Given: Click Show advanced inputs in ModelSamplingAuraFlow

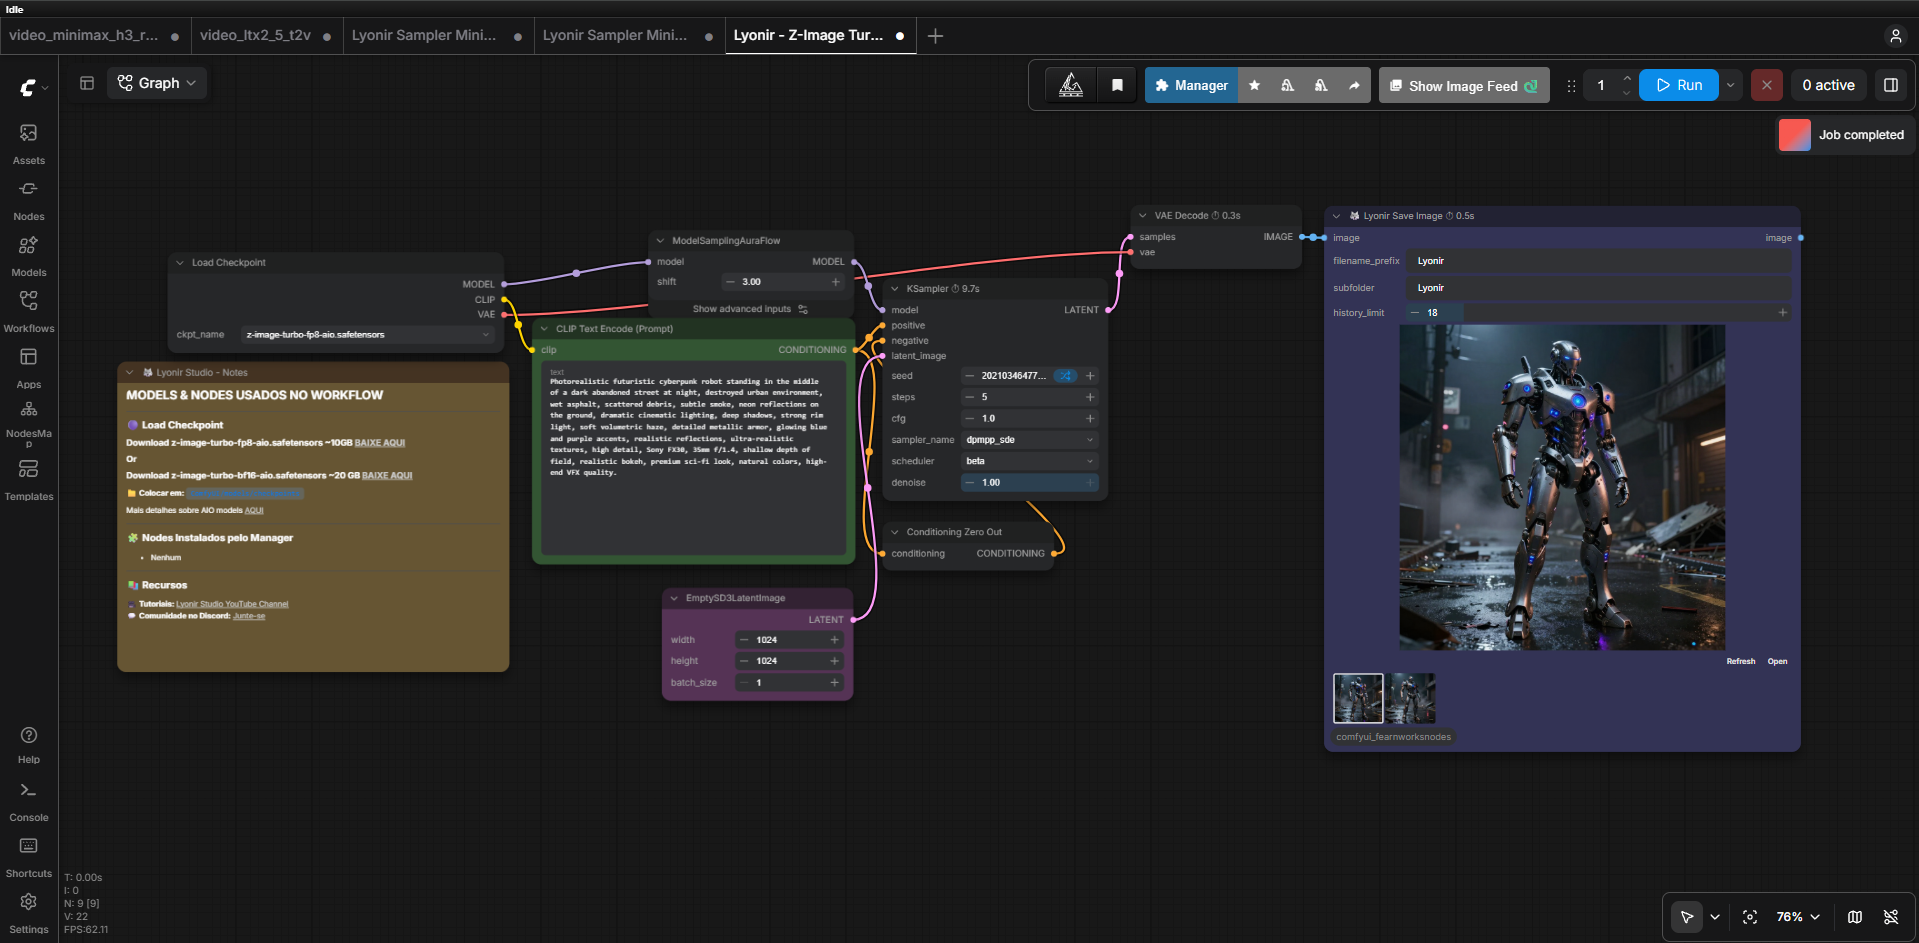Looking at the screenshot, I should (750, 309).
